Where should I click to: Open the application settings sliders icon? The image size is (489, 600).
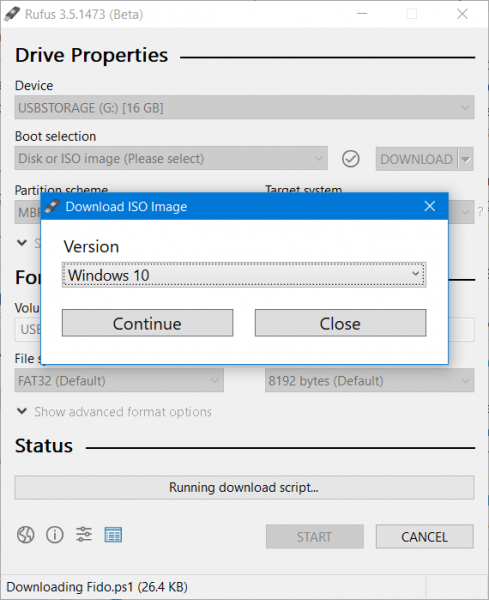click(84, 534)
